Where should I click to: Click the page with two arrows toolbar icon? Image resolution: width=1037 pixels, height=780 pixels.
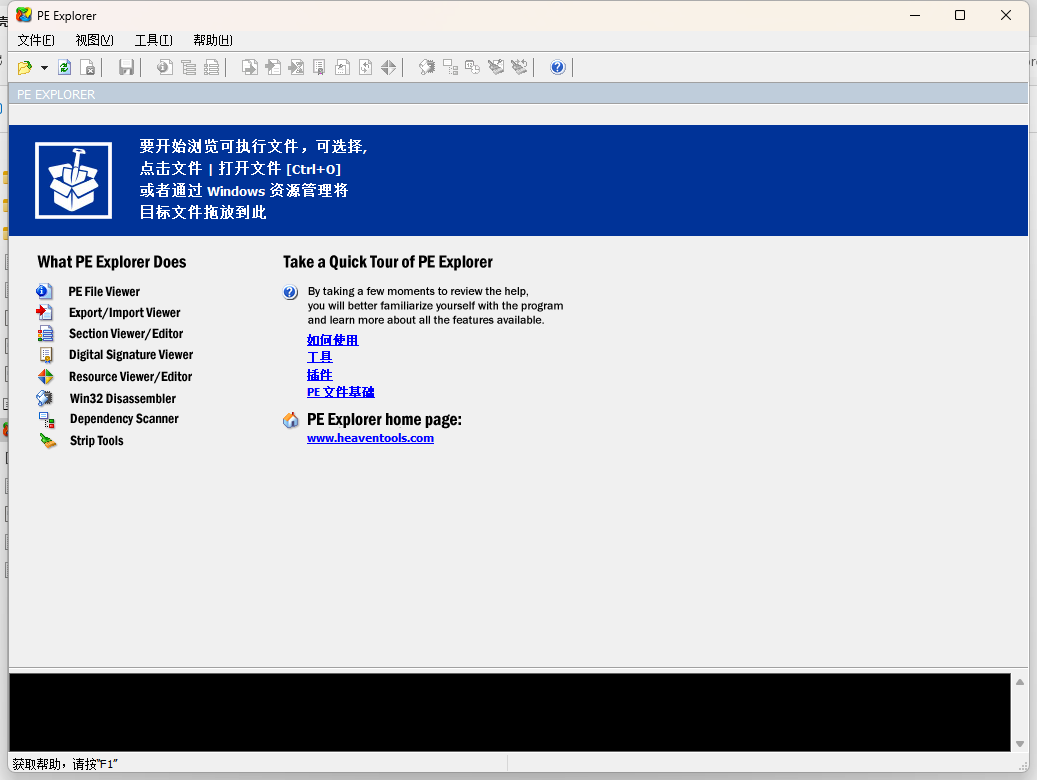click(366, 67)
